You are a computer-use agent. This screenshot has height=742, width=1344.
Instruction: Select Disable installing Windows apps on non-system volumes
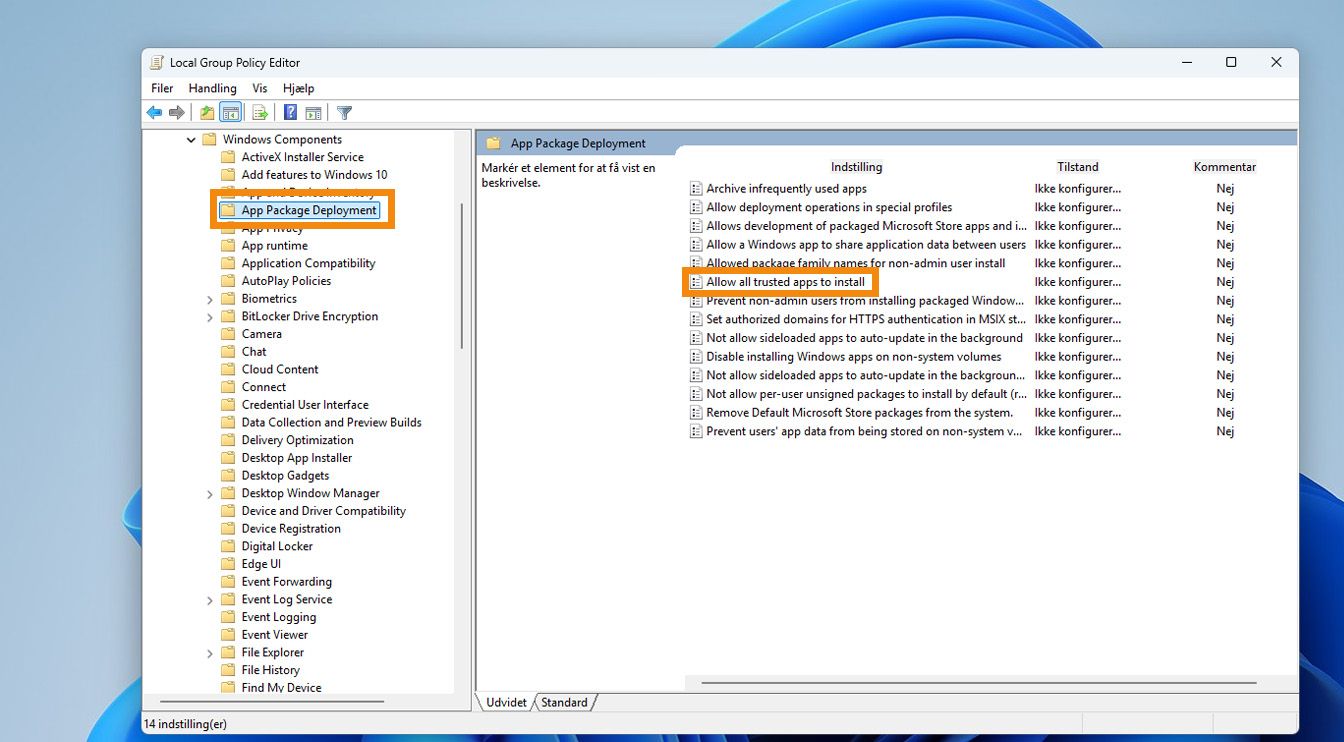click(x=854, y=357)
